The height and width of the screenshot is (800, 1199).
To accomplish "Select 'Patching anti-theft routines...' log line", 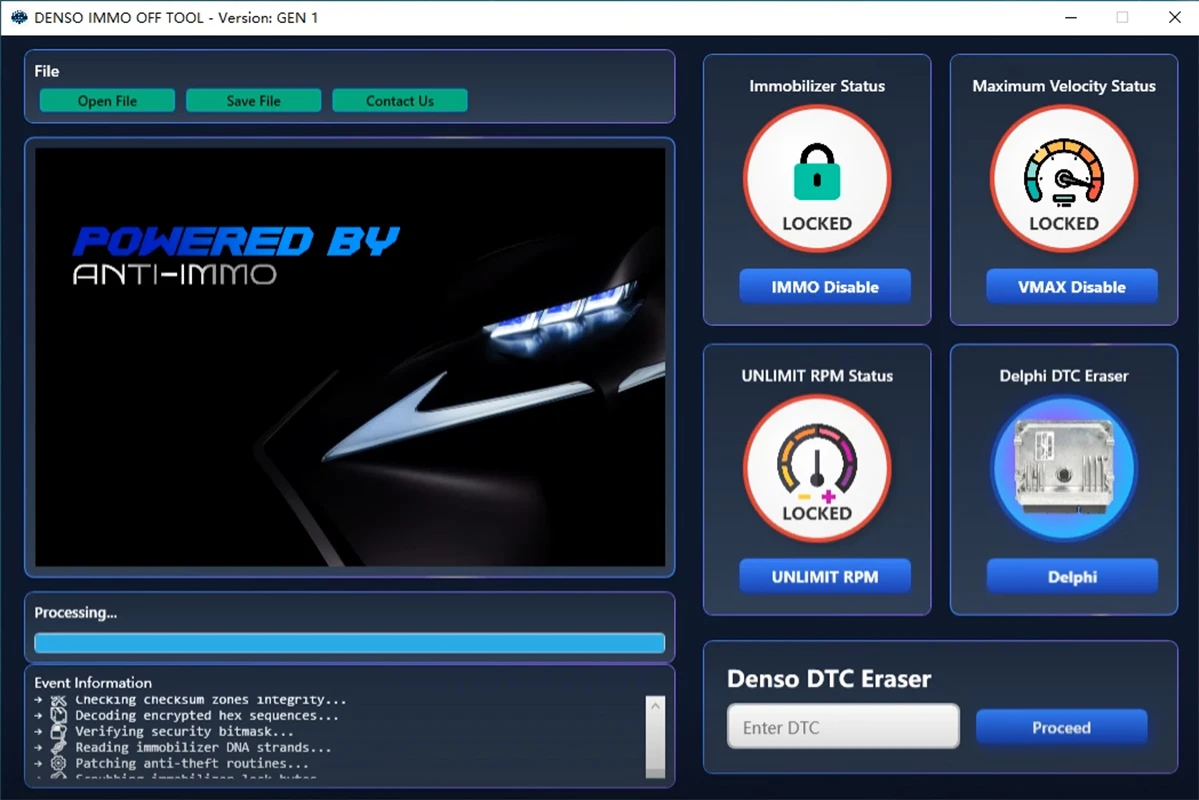I will [x=191, y=763].
